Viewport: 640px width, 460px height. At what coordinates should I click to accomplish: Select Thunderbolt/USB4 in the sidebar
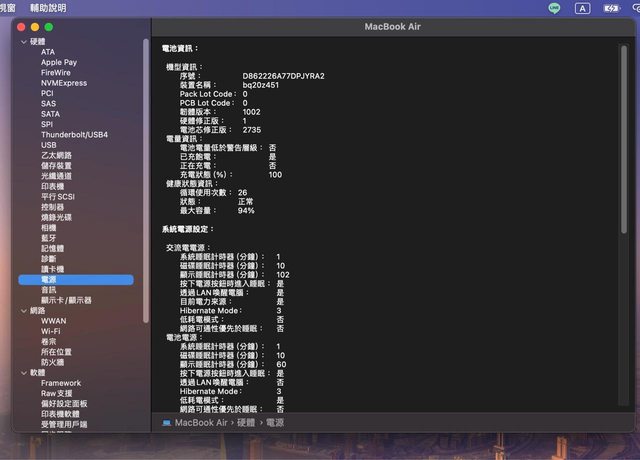pyautogui.click(x=74, y=135)
